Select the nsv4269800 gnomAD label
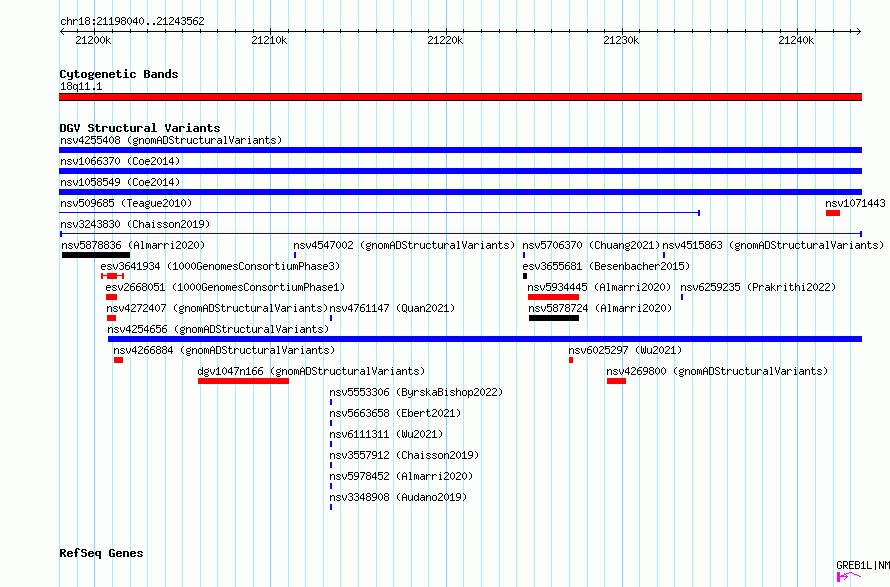The width and height of the screenshot is (890, 587). click(717, 371)
